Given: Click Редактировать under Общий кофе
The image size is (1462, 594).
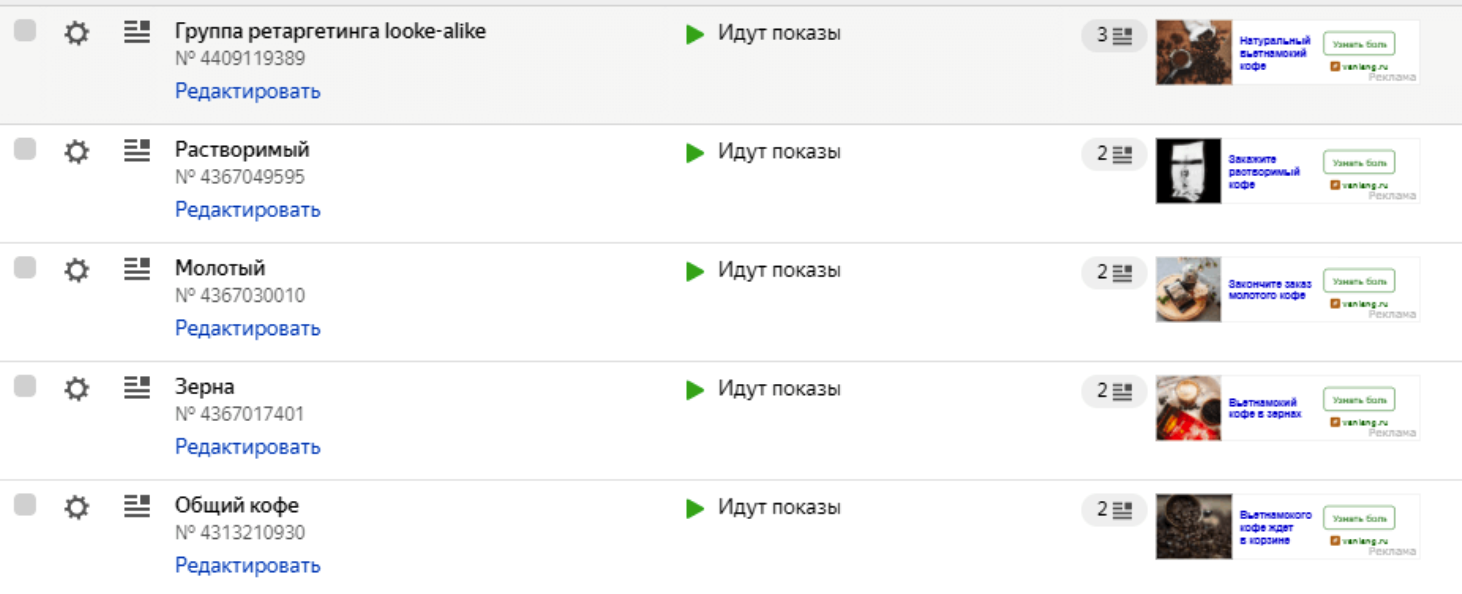Looking at the screenshot, I should coord(248,565).
